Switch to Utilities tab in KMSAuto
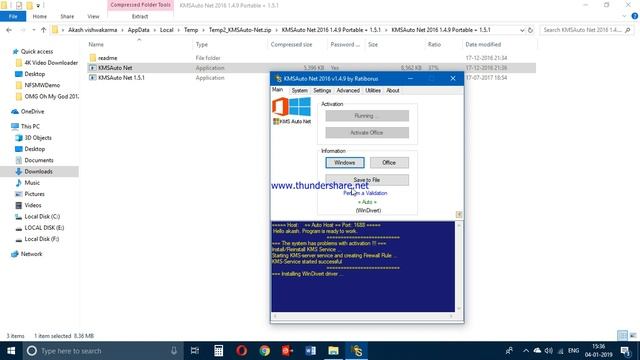The image size is (640, 360). [373, 90]
